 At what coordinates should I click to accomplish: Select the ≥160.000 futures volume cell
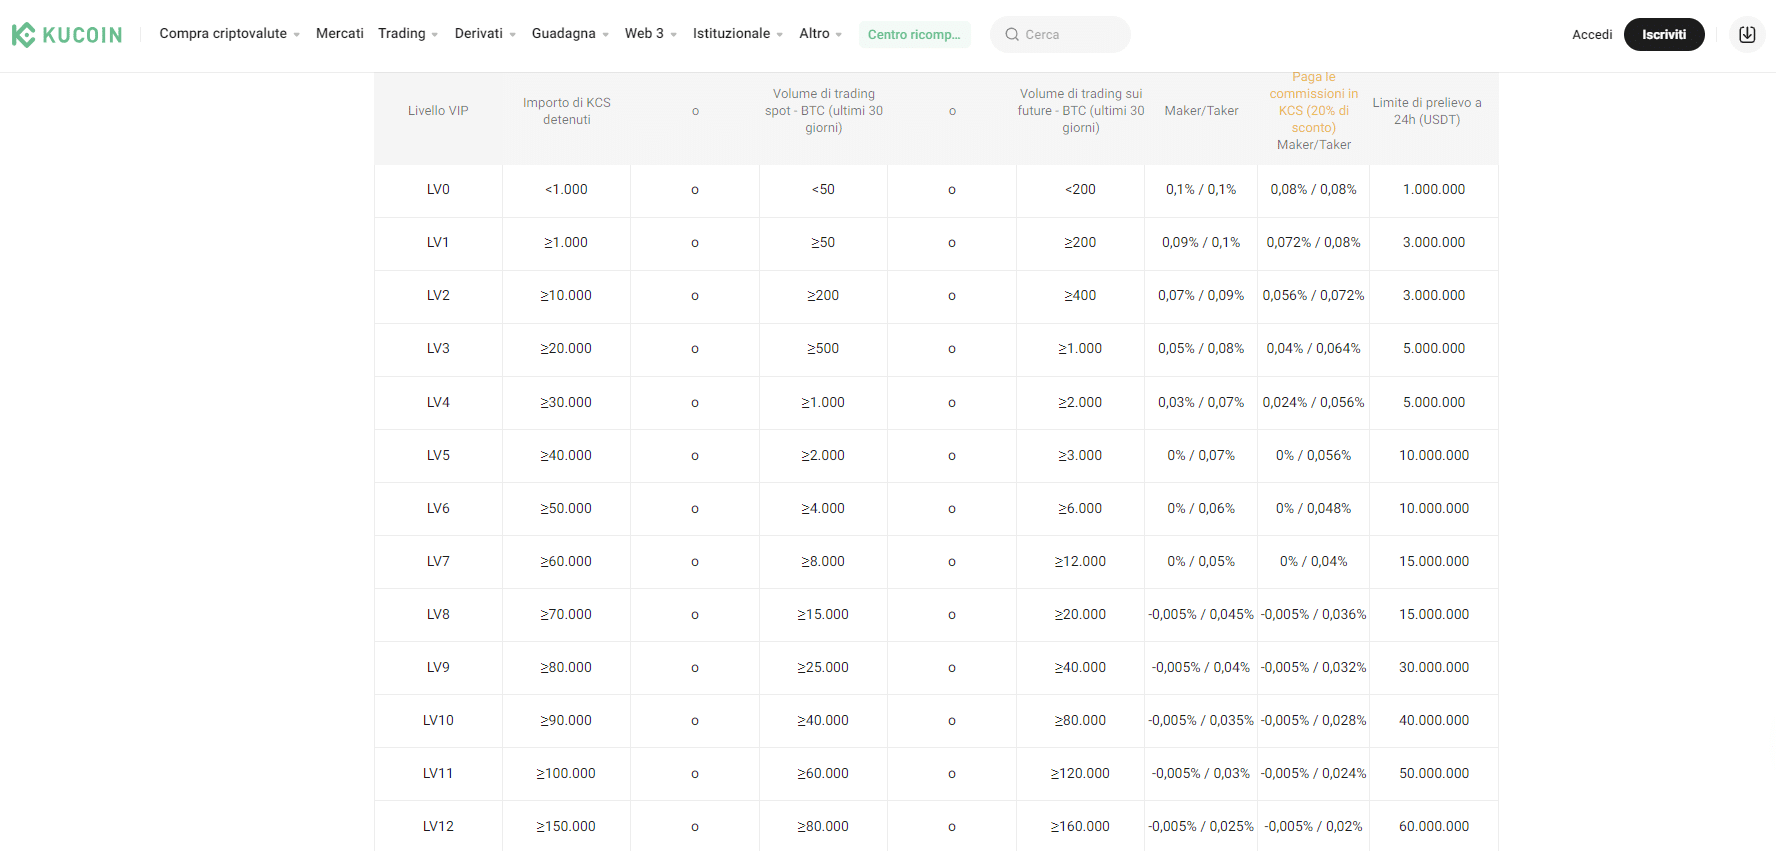[x=1080, y=827]
